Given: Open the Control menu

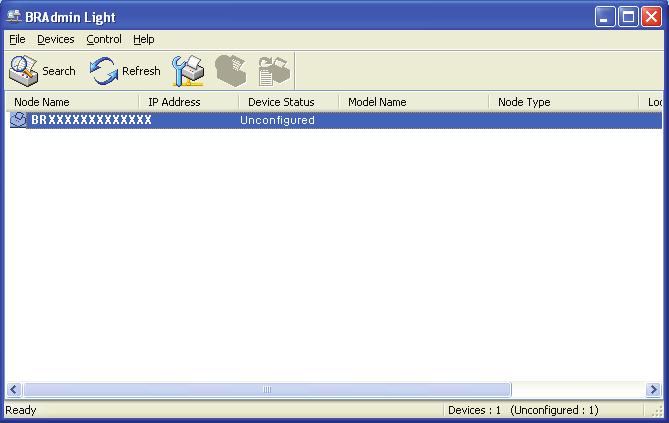Looking at the screenshot, I should (x=104, y=39).
